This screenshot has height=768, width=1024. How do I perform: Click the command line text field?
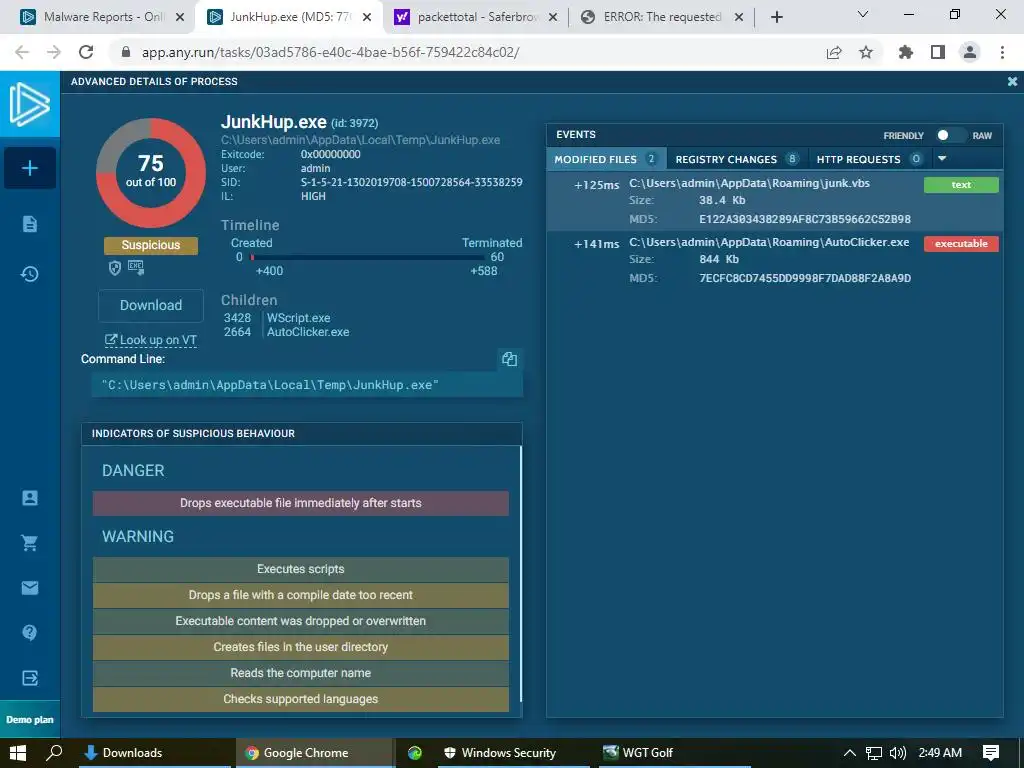(x=307, y=385)
